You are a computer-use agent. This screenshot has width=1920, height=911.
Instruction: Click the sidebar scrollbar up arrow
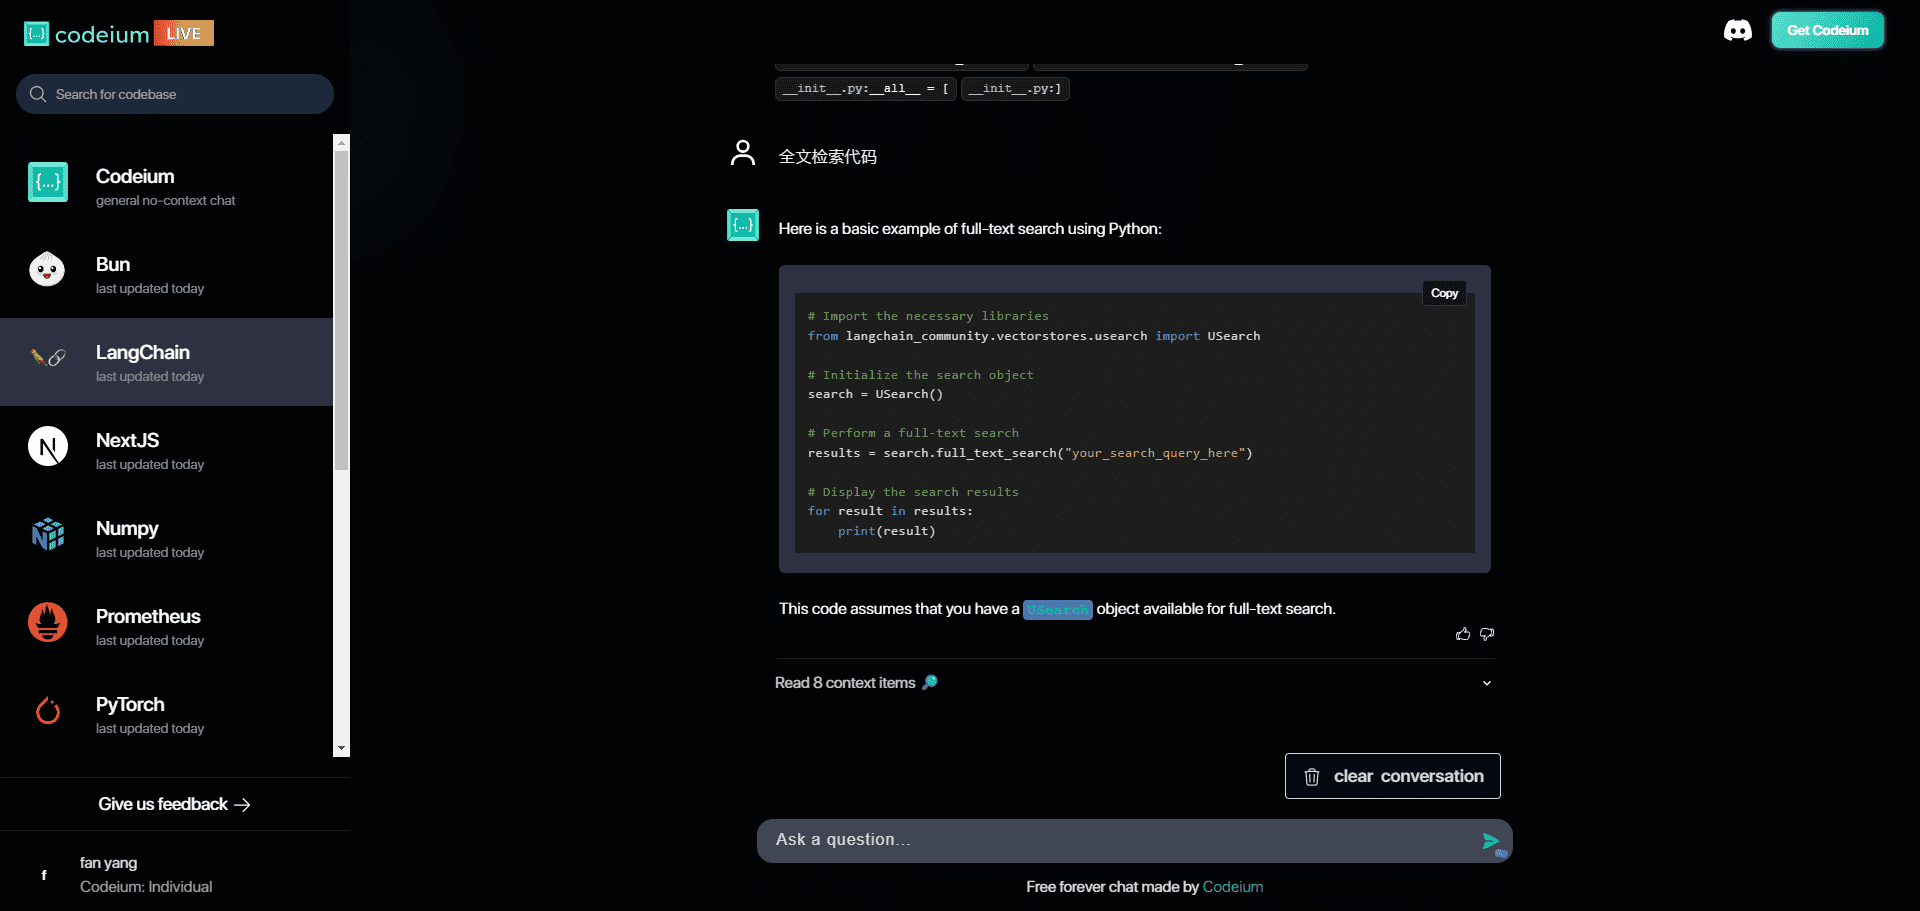coord(341,143)
